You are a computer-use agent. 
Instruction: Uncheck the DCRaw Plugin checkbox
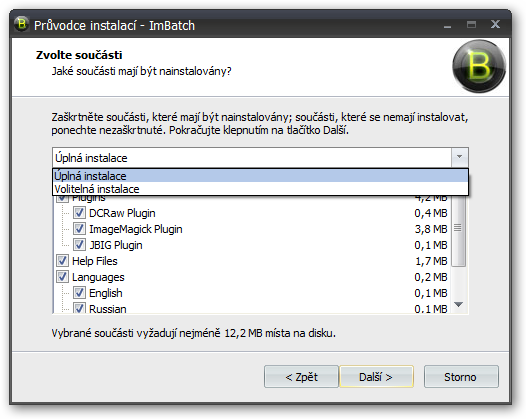coord(79,213)
